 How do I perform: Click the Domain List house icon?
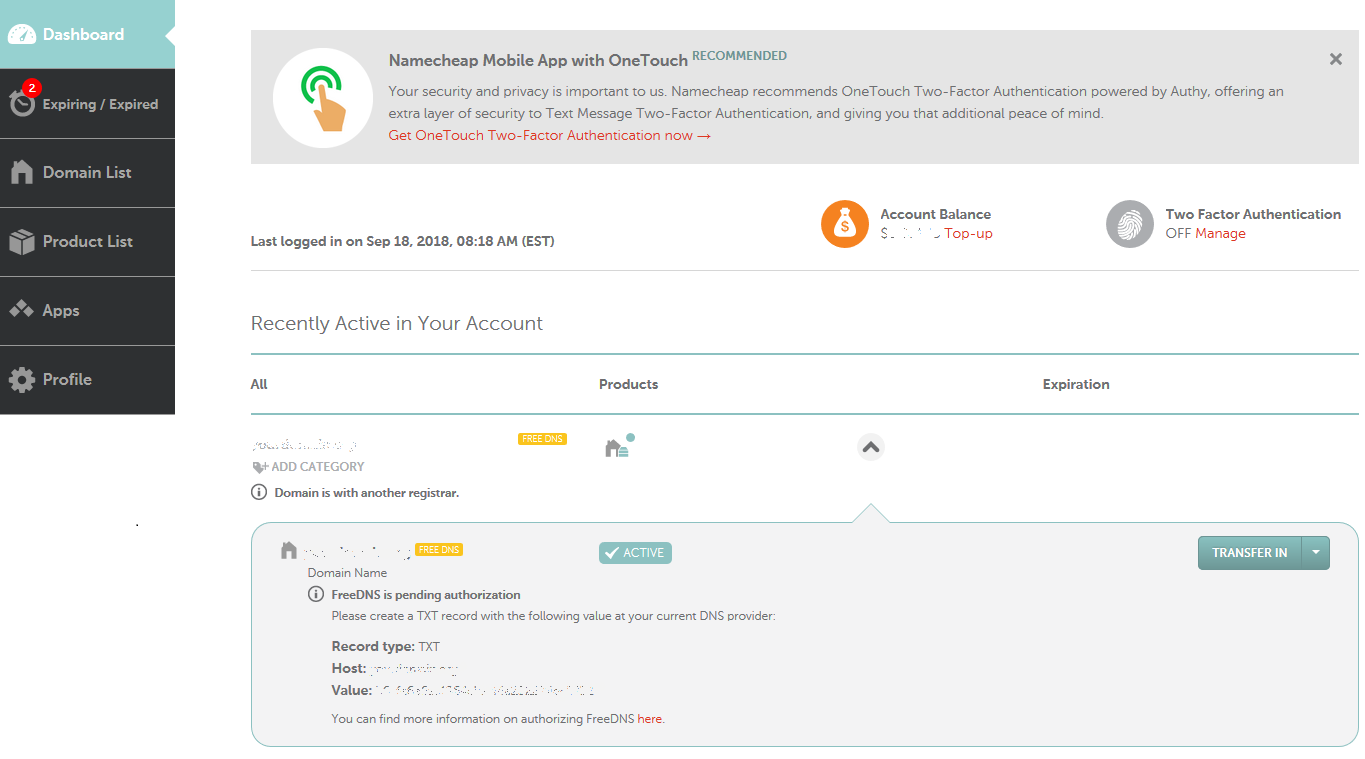(x=22, y=172)
